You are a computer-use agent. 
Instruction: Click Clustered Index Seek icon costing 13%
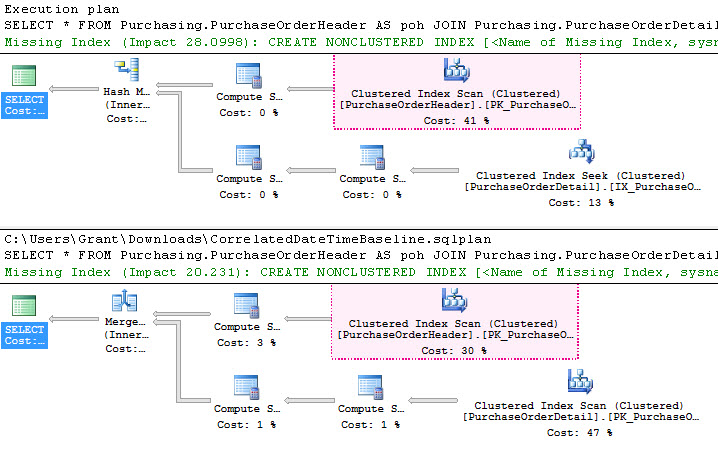coord(582,151)
